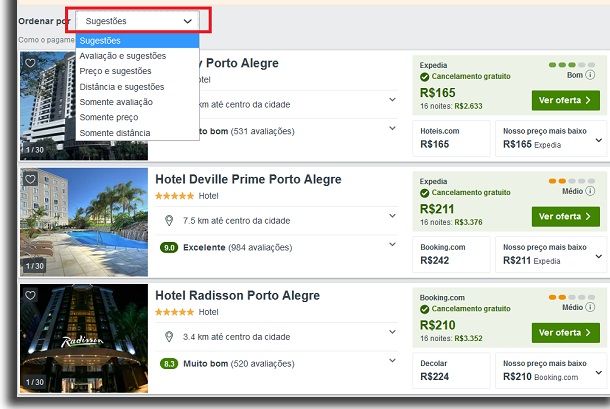Select Sugestões option in sort list
This screenshot has width=610, height=409.
pos(137,40)
